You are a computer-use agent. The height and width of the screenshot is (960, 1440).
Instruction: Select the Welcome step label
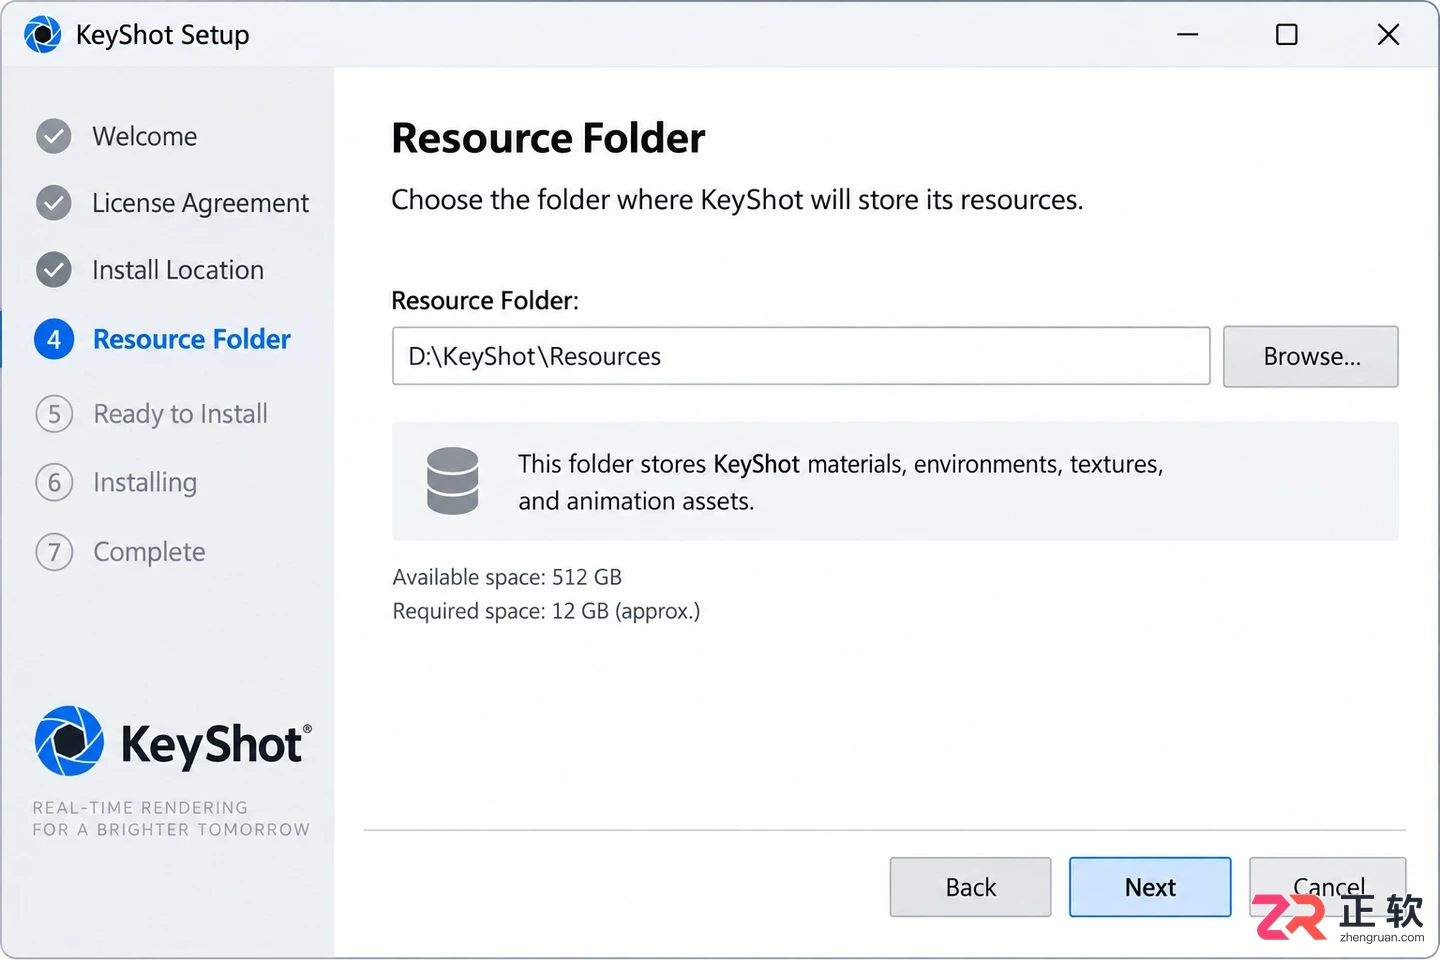point(145,136)
